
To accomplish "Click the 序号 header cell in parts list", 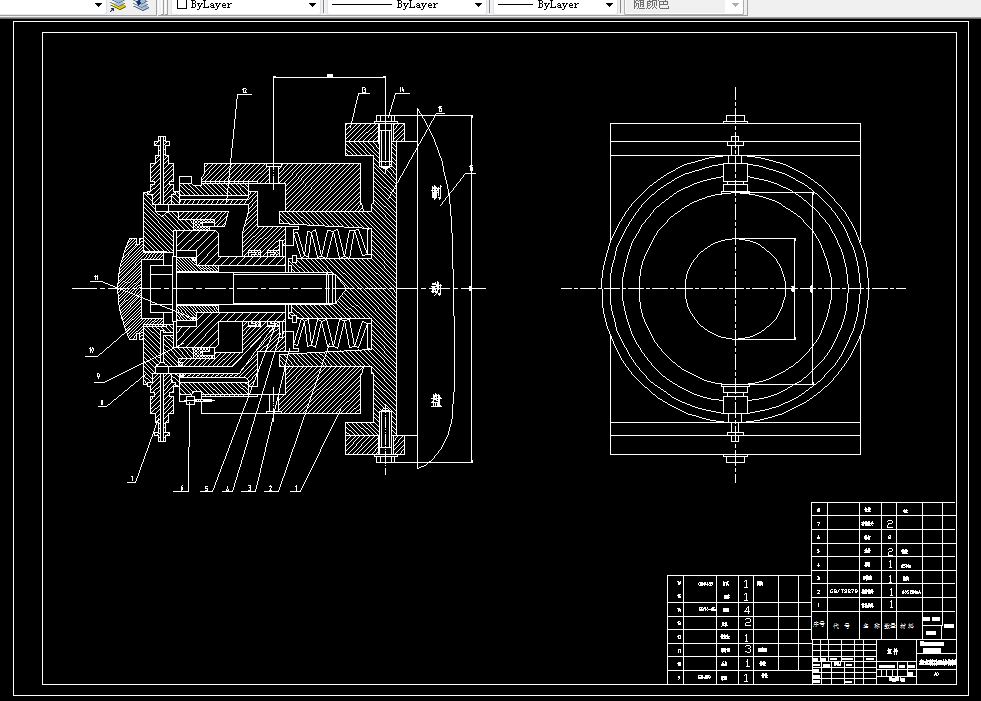I will point(819,625).
